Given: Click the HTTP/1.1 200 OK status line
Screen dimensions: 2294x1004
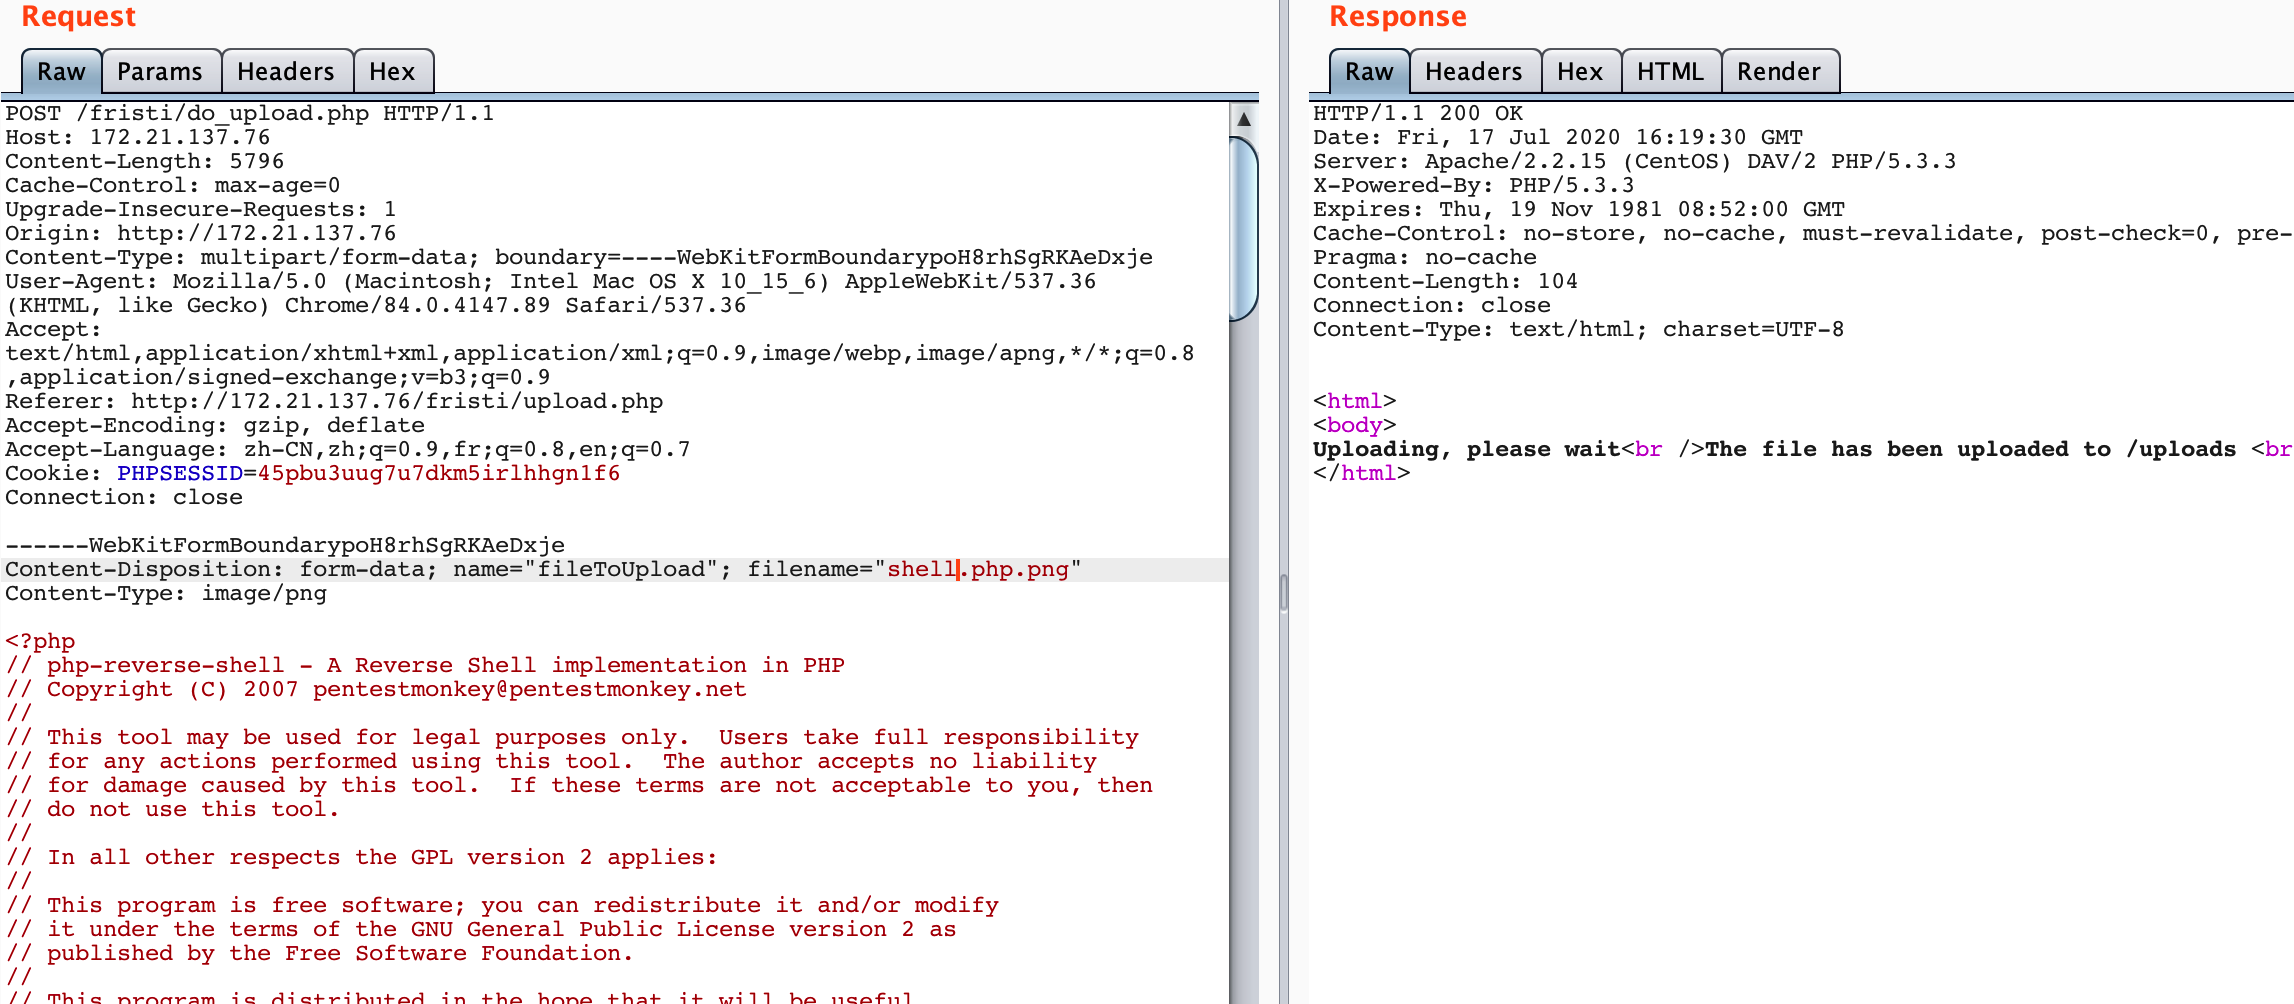Looking at the screenshot, I should [x=1418, y=113].
